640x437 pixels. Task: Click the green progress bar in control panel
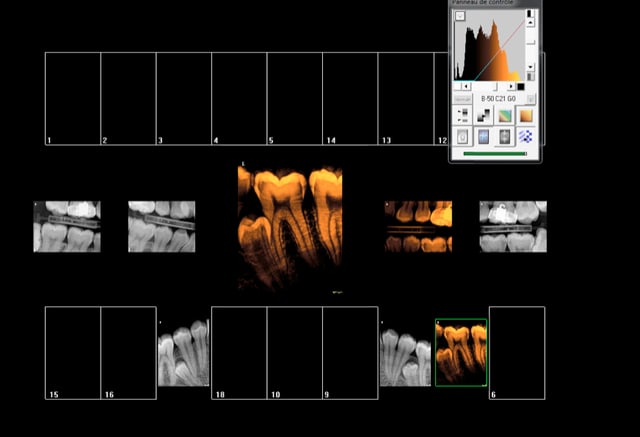pos(495,154)
